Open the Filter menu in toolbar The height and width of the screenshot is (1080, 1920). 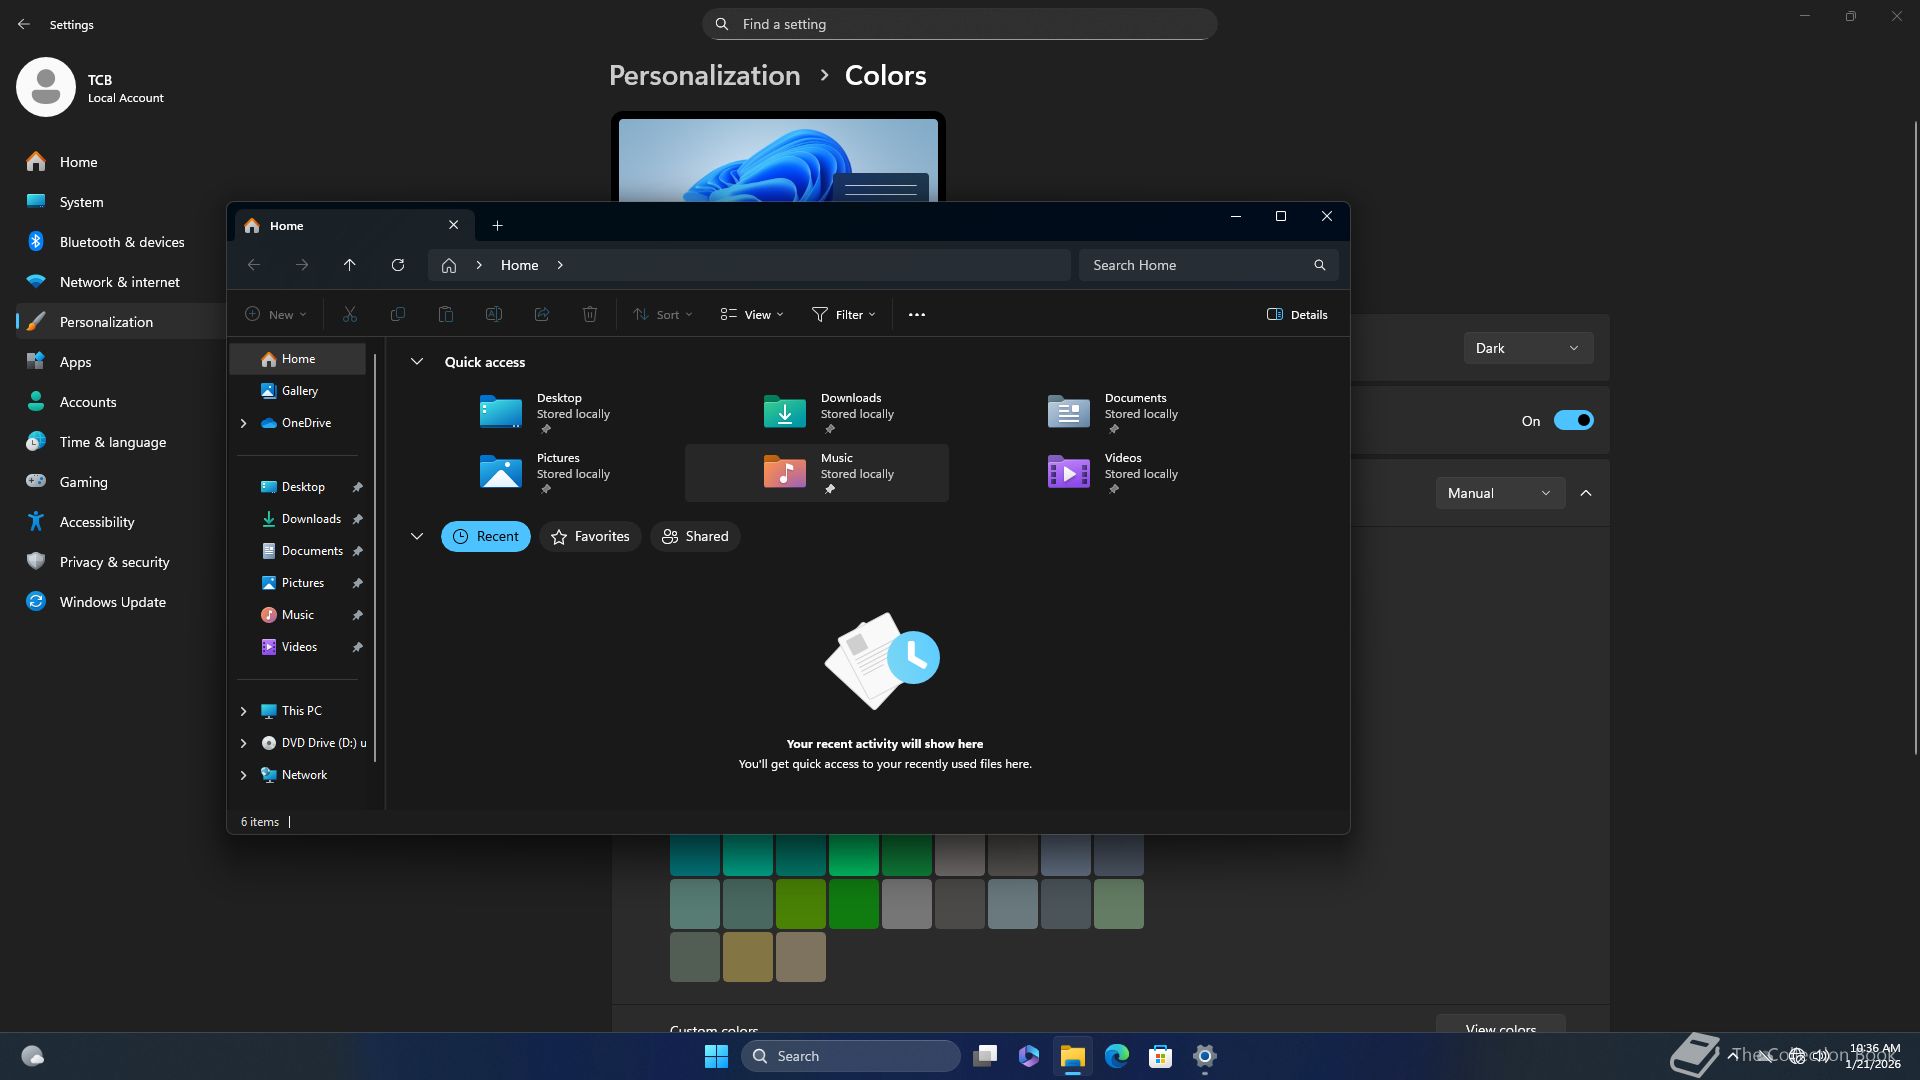844,314
